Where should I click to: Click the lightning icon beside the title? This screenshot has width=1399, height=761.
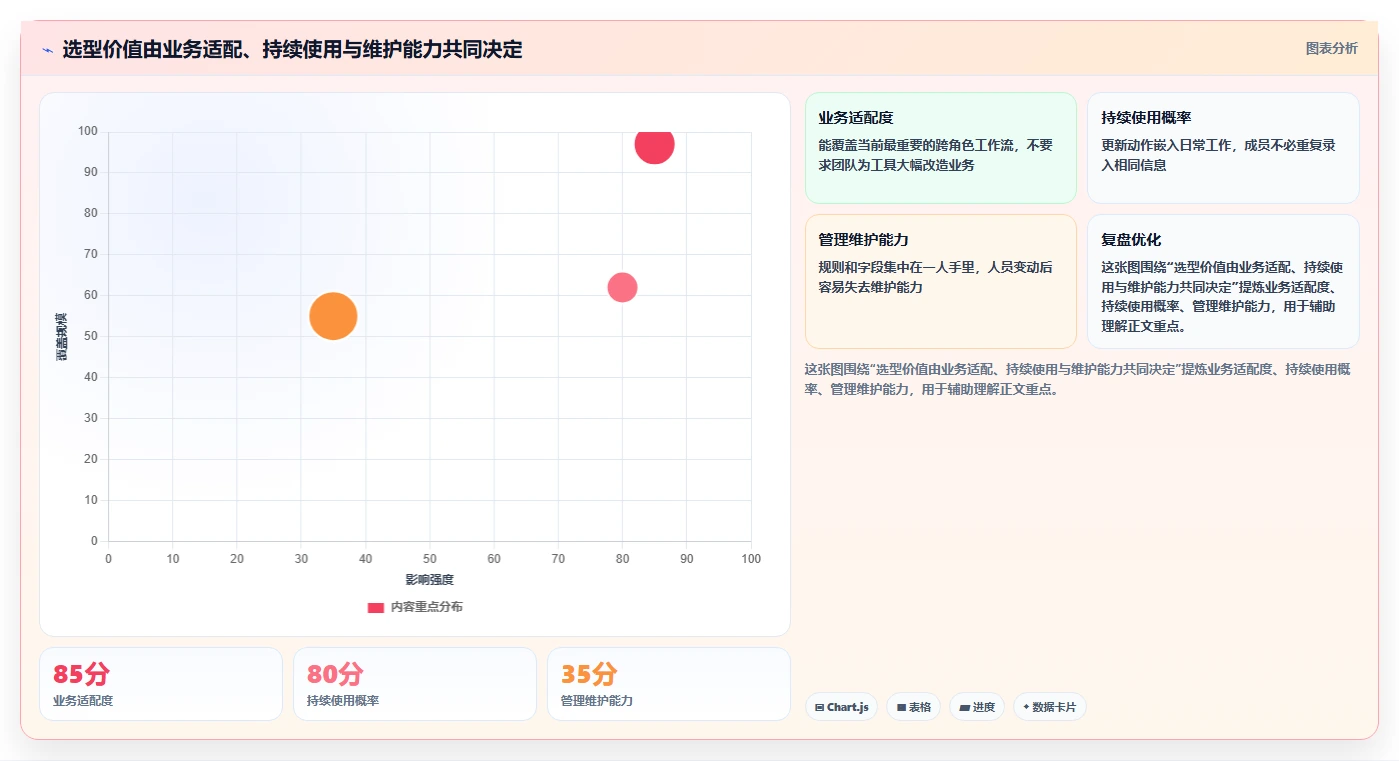(x=47, y=50)
